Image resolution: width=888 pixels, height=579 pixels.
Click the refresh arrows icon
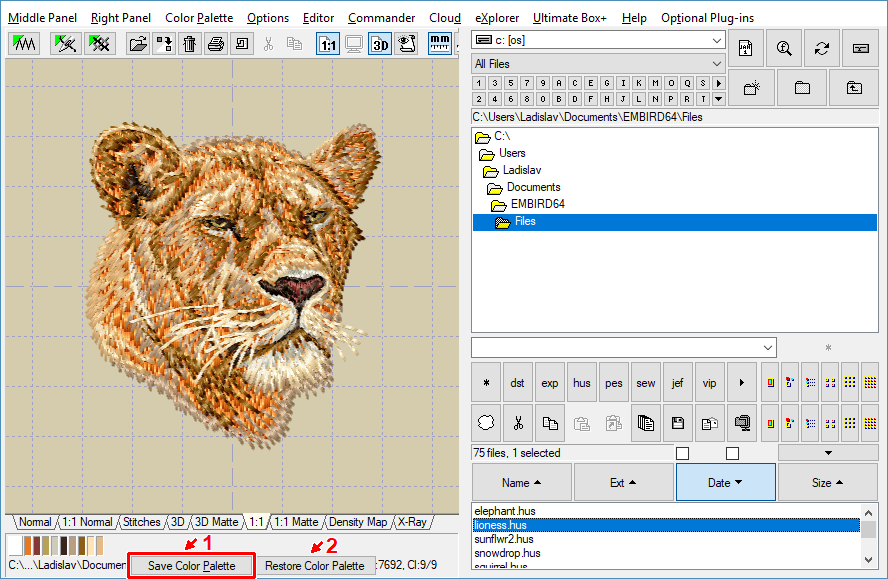[822, 48]
